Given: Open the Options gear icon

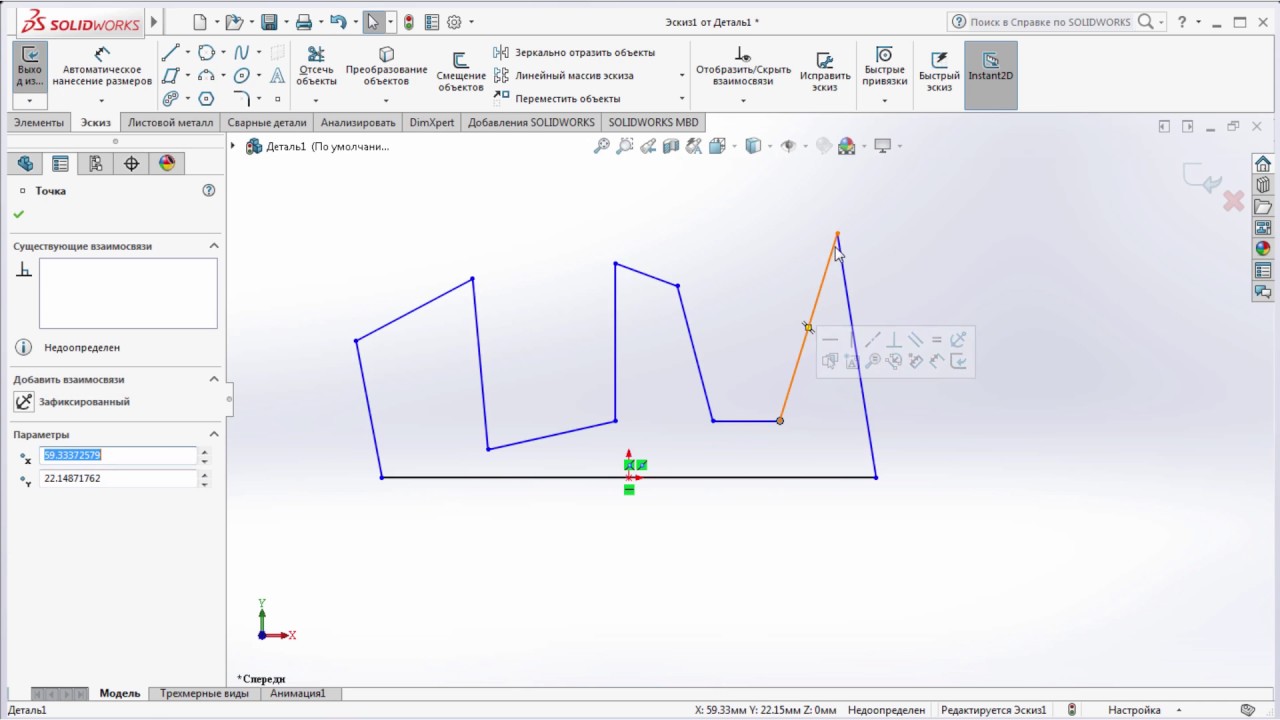Looking at the screenshot, I should pos(454,22).
